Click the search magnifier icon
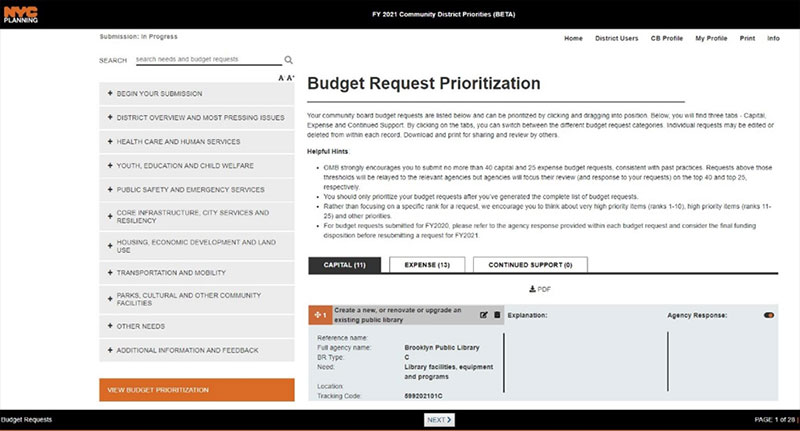Viewport: 800px width, 431px height. (288, 60)
